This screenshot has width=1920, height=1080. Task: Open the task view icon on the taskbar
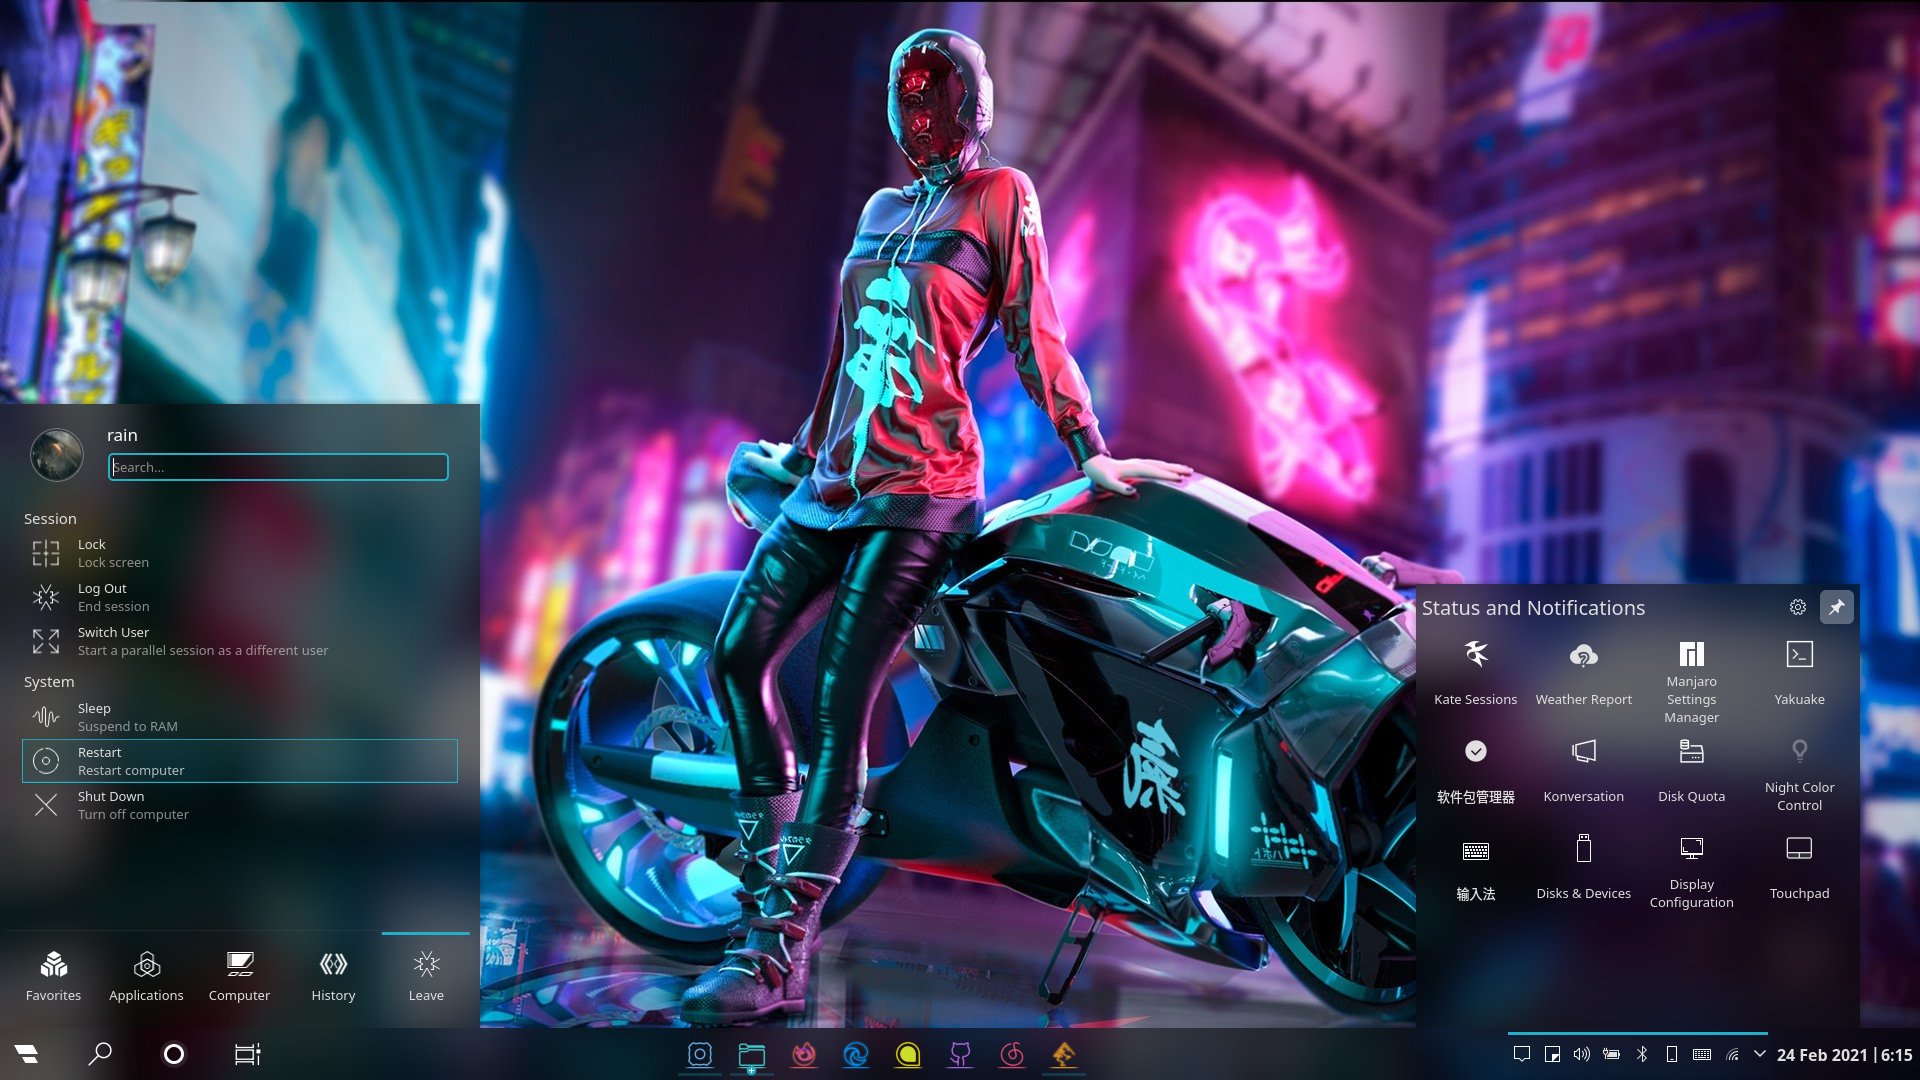247,1054
